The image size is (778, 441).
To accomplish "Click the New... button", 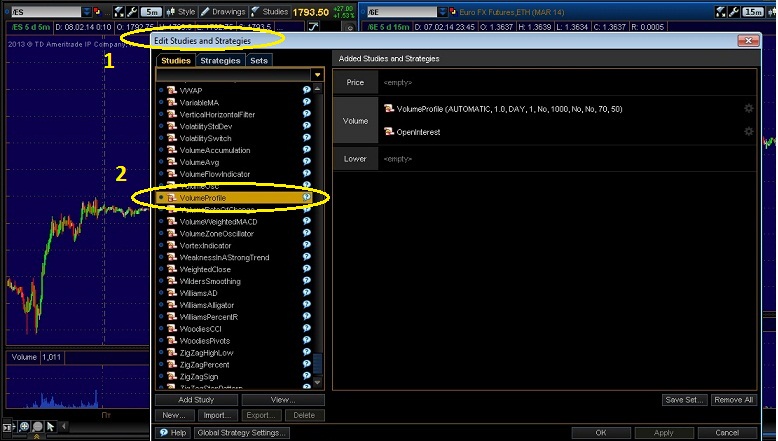I will point(174,415).
